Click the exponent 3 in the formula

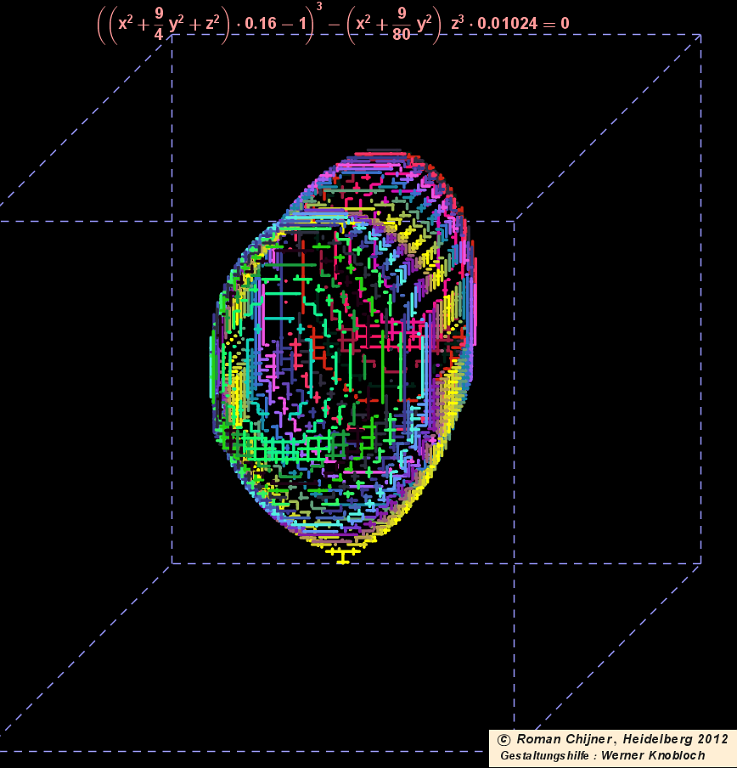pos(318,8)
